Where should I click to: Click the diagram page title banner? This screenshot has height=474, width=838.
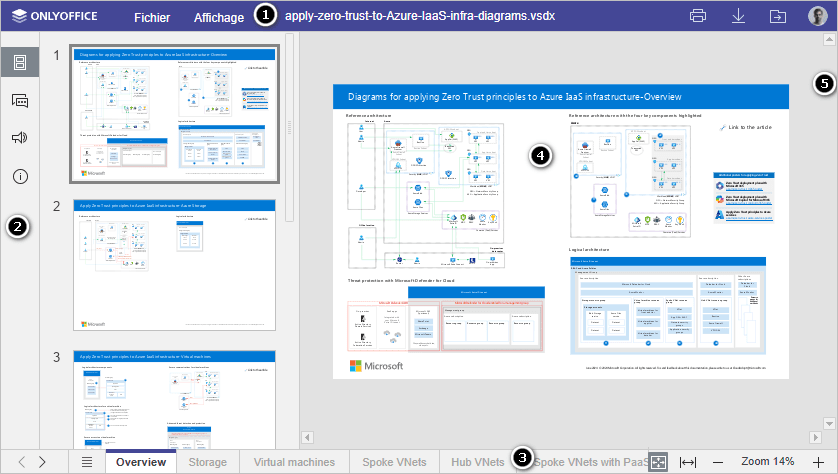(561, 97)
